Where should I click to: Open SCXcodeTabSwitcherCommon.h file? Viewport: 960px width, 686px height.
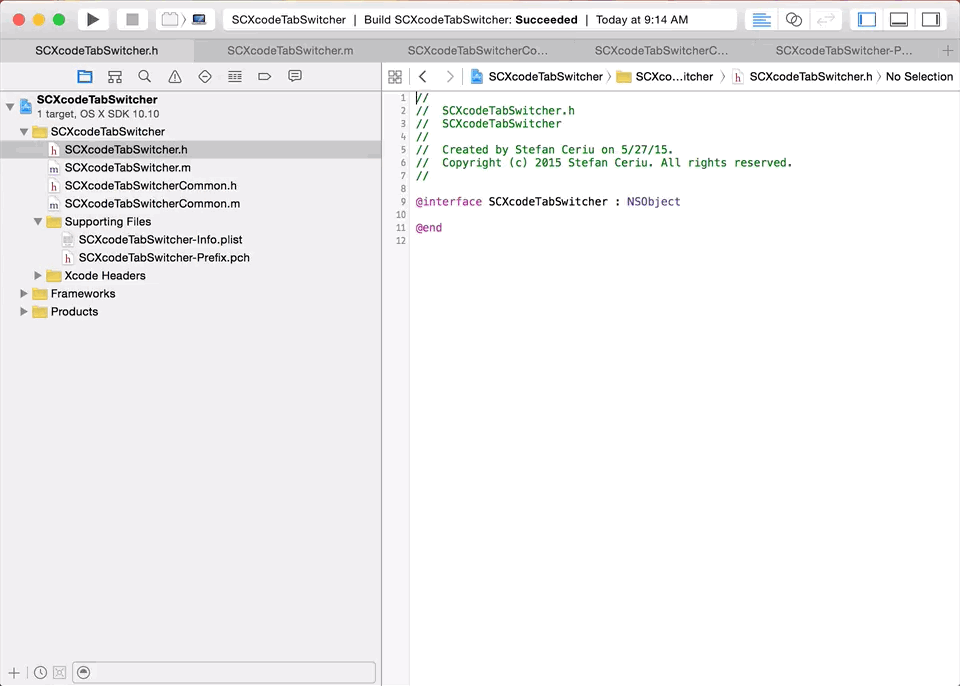[190, 186]
